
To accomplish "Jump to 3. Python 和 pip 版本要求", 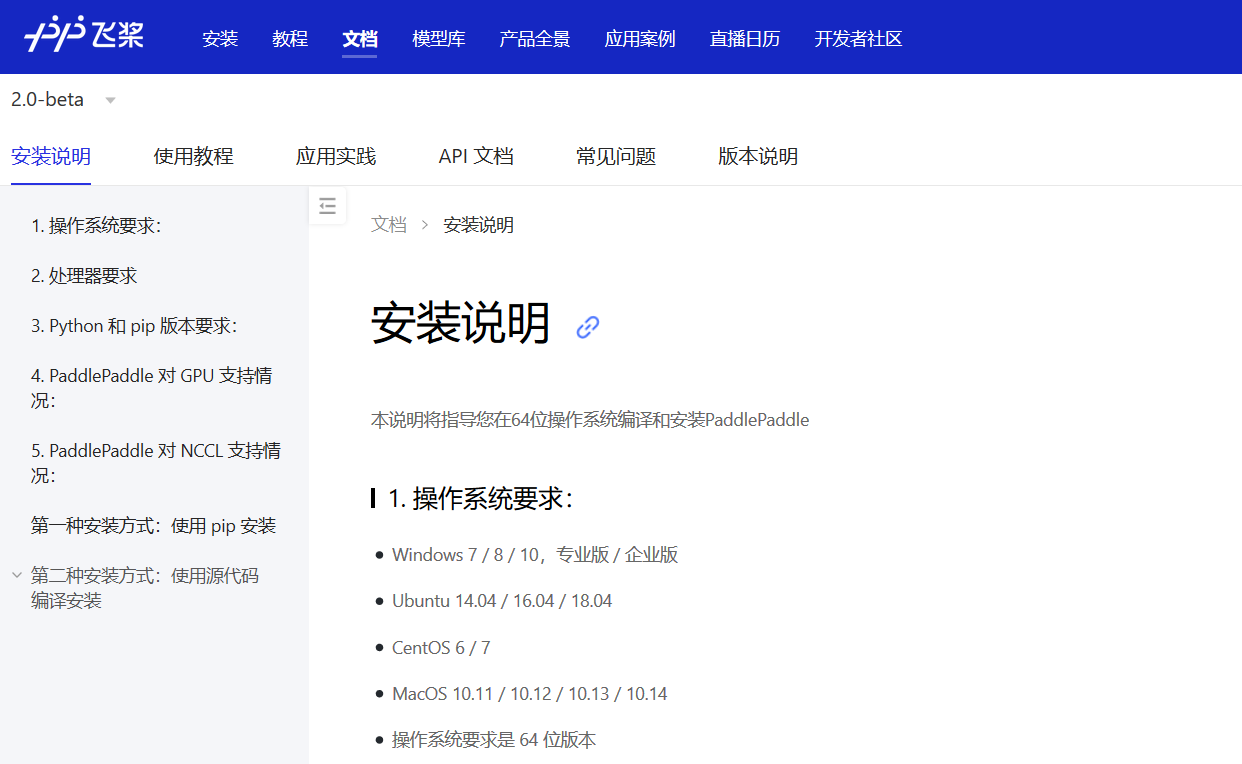I will (134, 326).
